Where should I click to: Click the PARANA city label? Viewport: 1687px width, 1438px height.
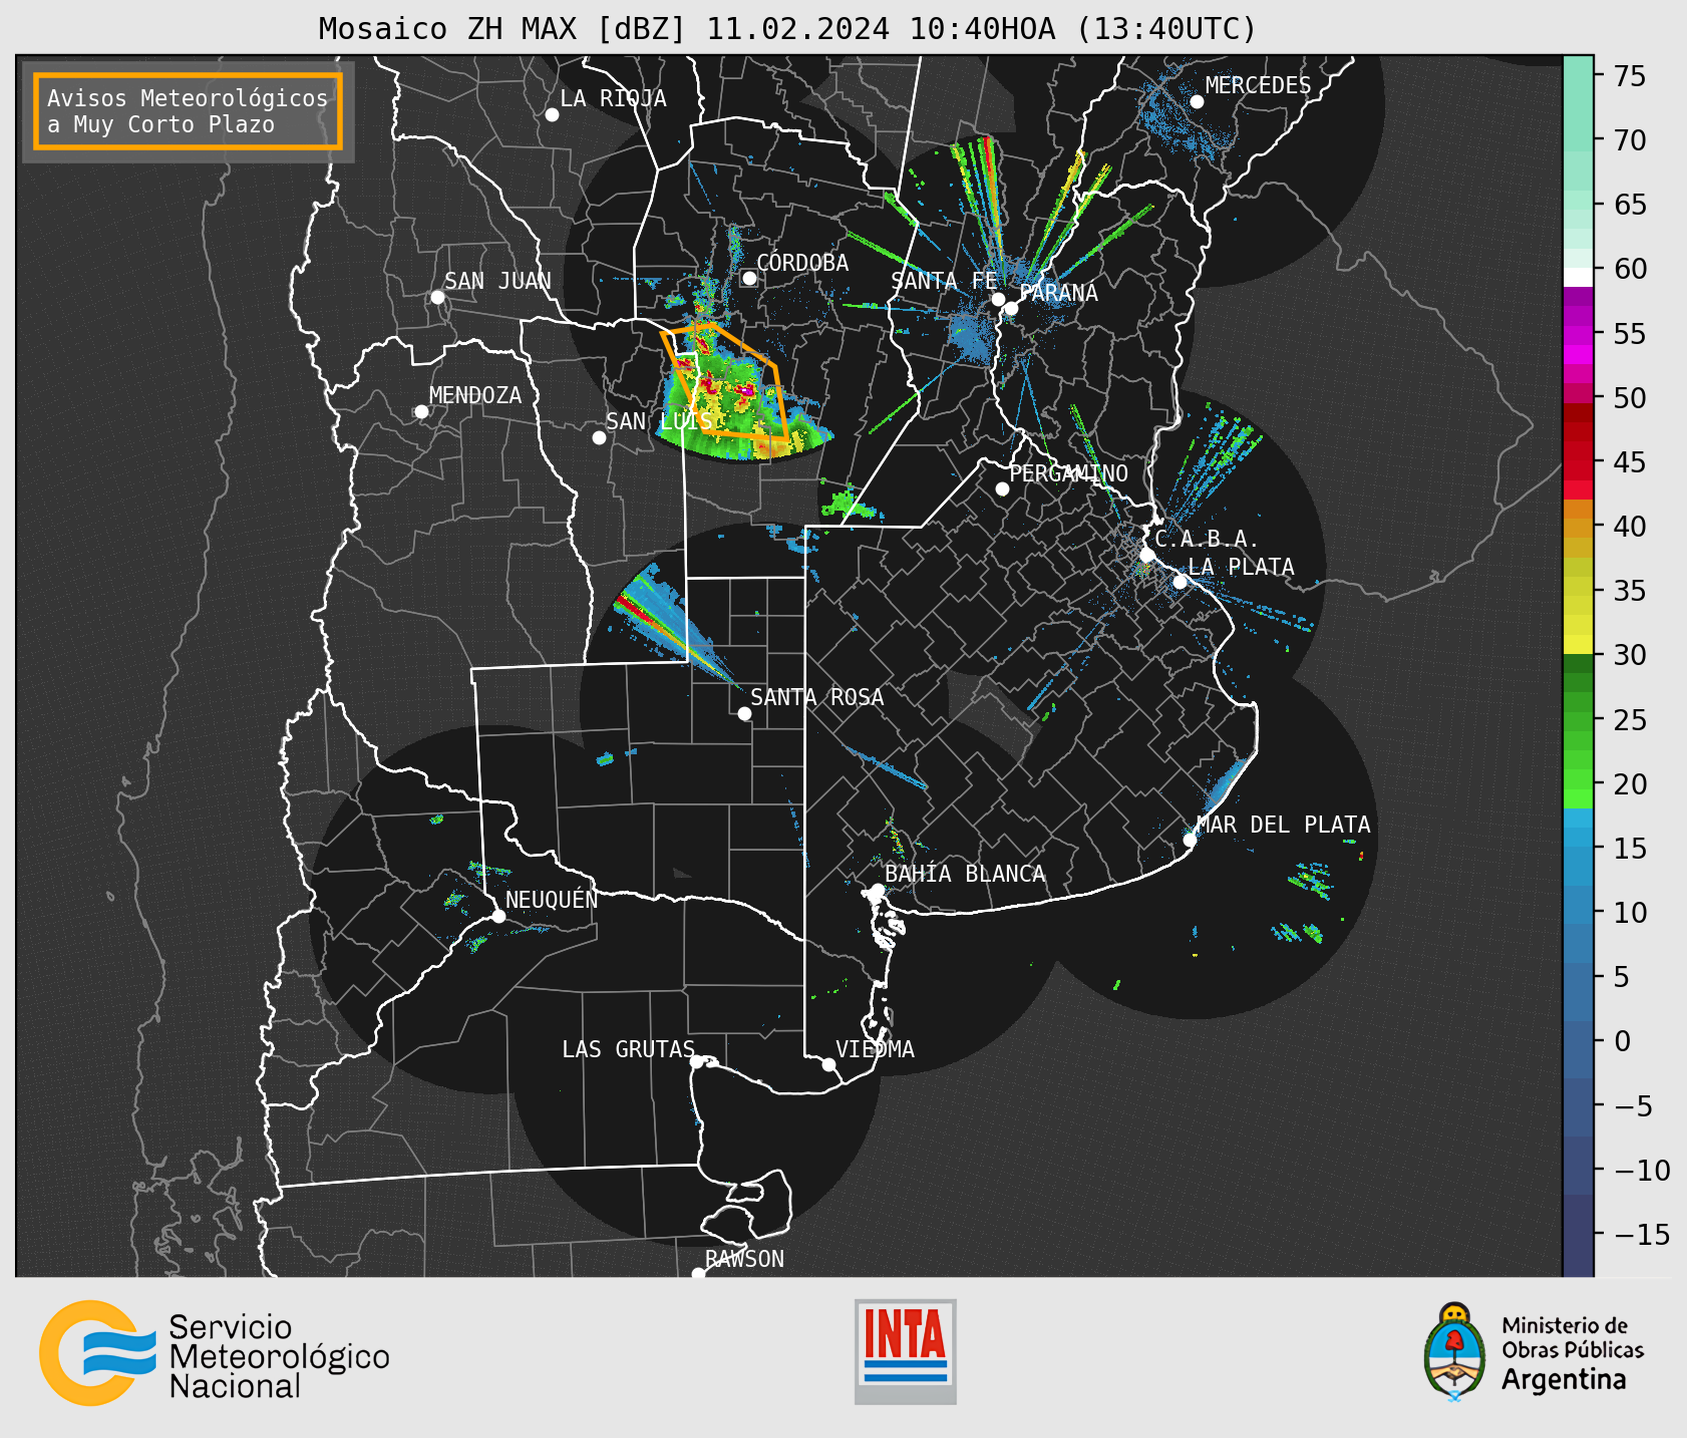point(1058,293)
